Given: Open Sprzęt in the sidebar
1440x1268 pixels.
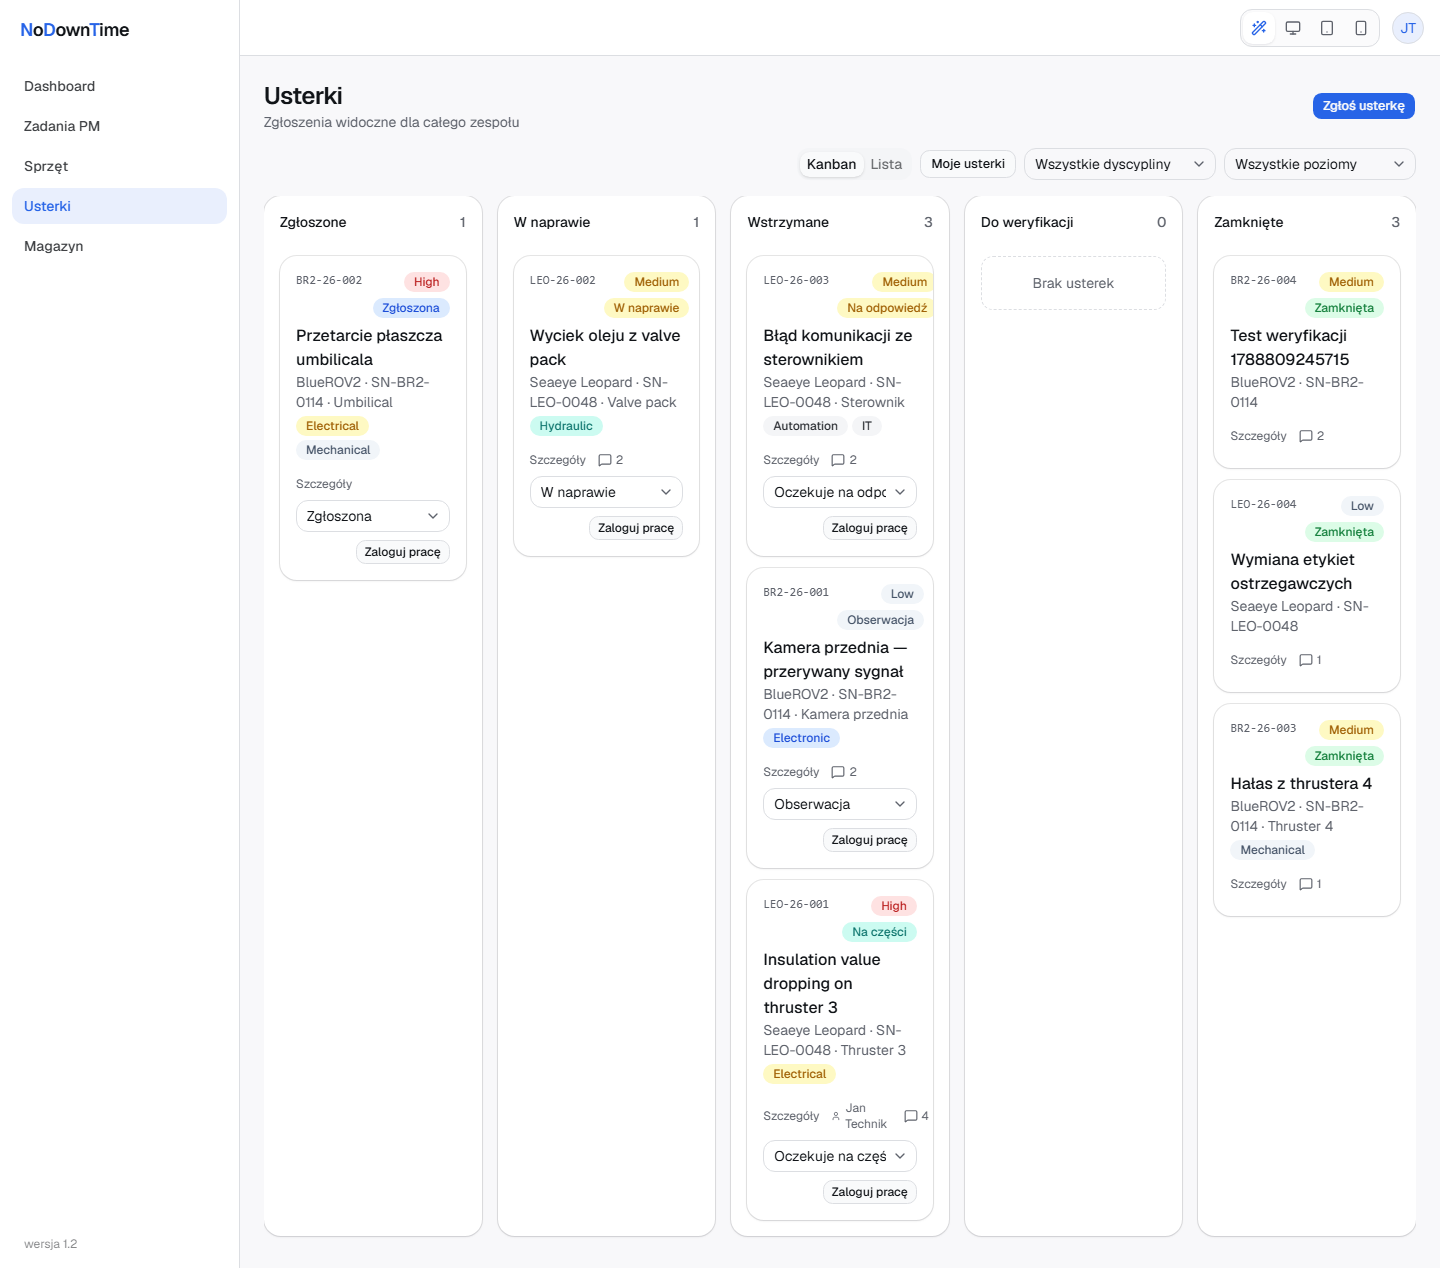Looking at the screenshot, I should [x=119, y=166].
